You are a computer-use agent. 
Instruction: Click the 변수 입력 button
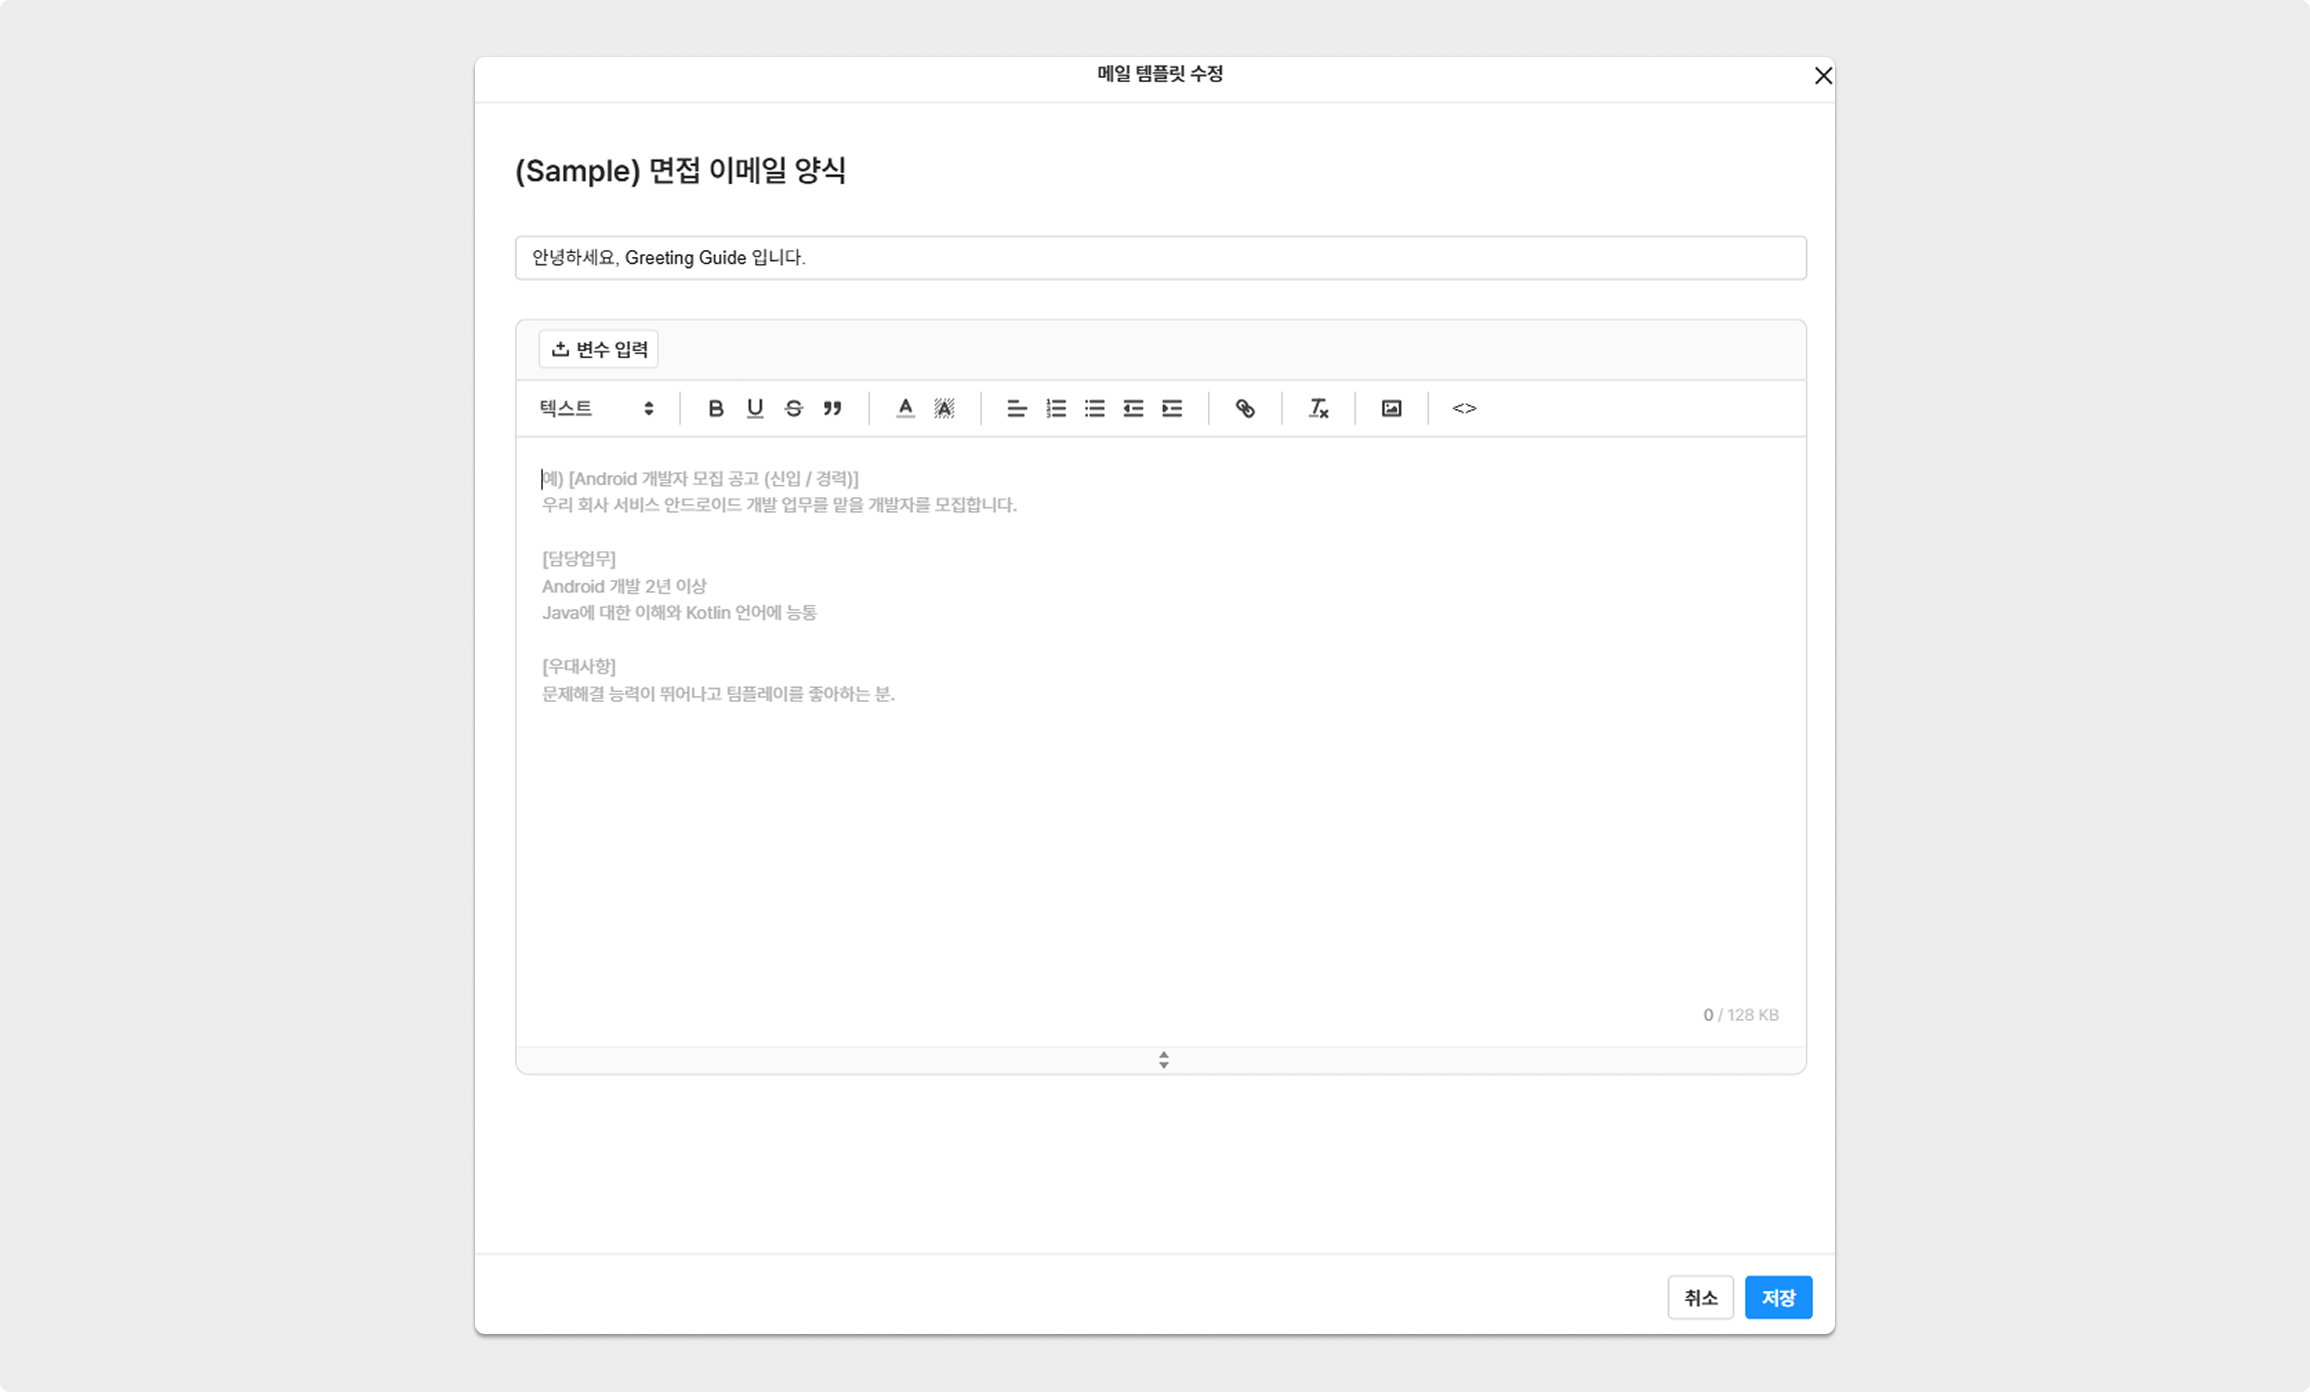pyautogui.click(x=599, y=349)
